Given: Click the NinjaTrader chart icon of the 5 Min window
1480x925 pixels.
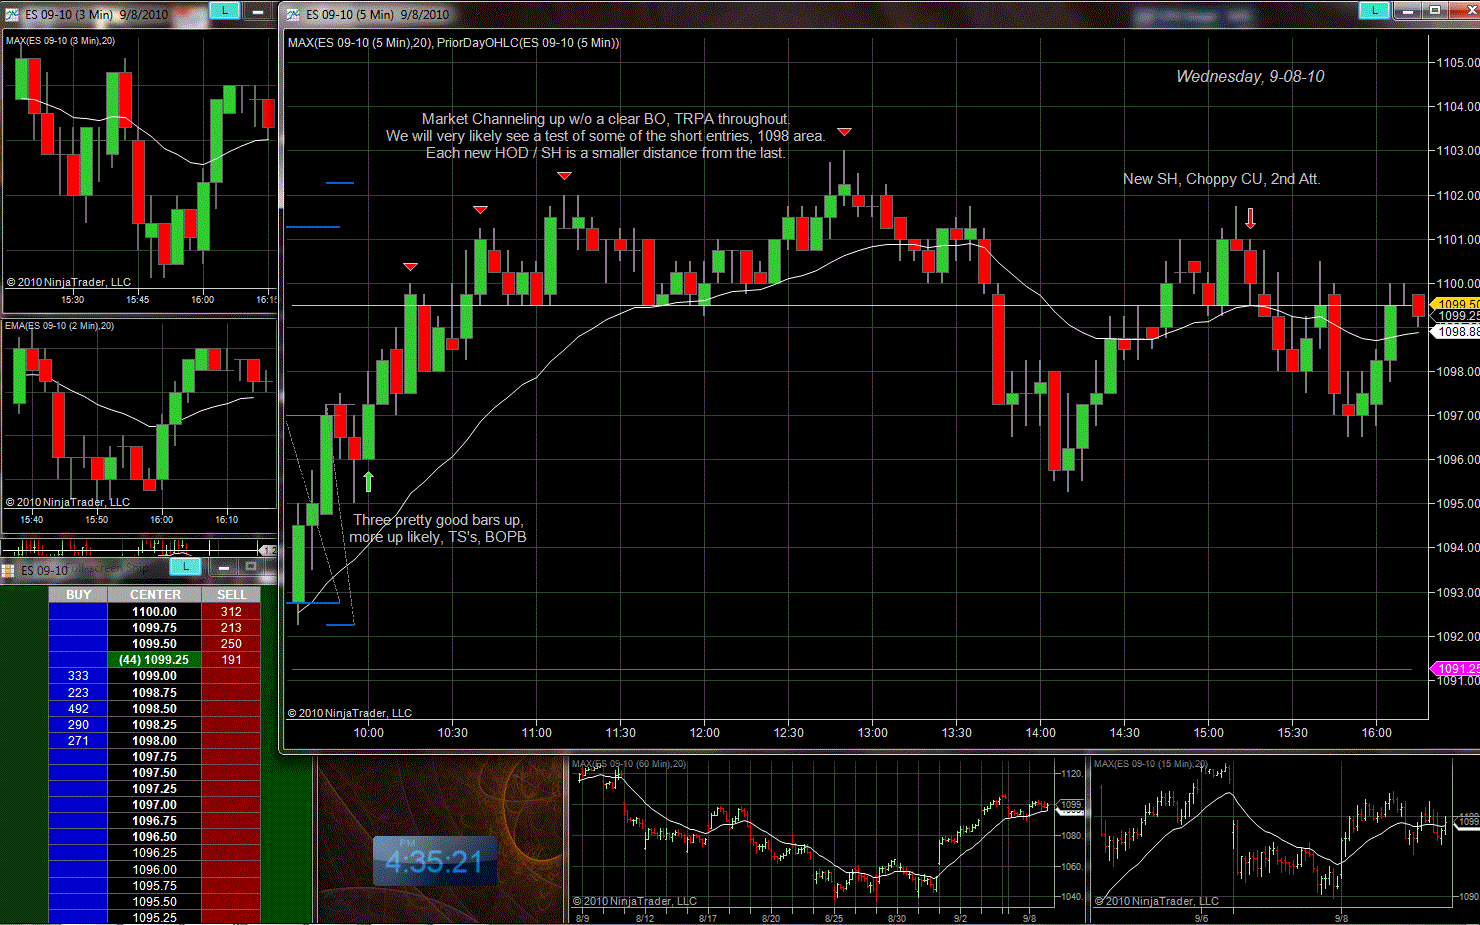Looking at the screenshot, I should coord(293,14).
